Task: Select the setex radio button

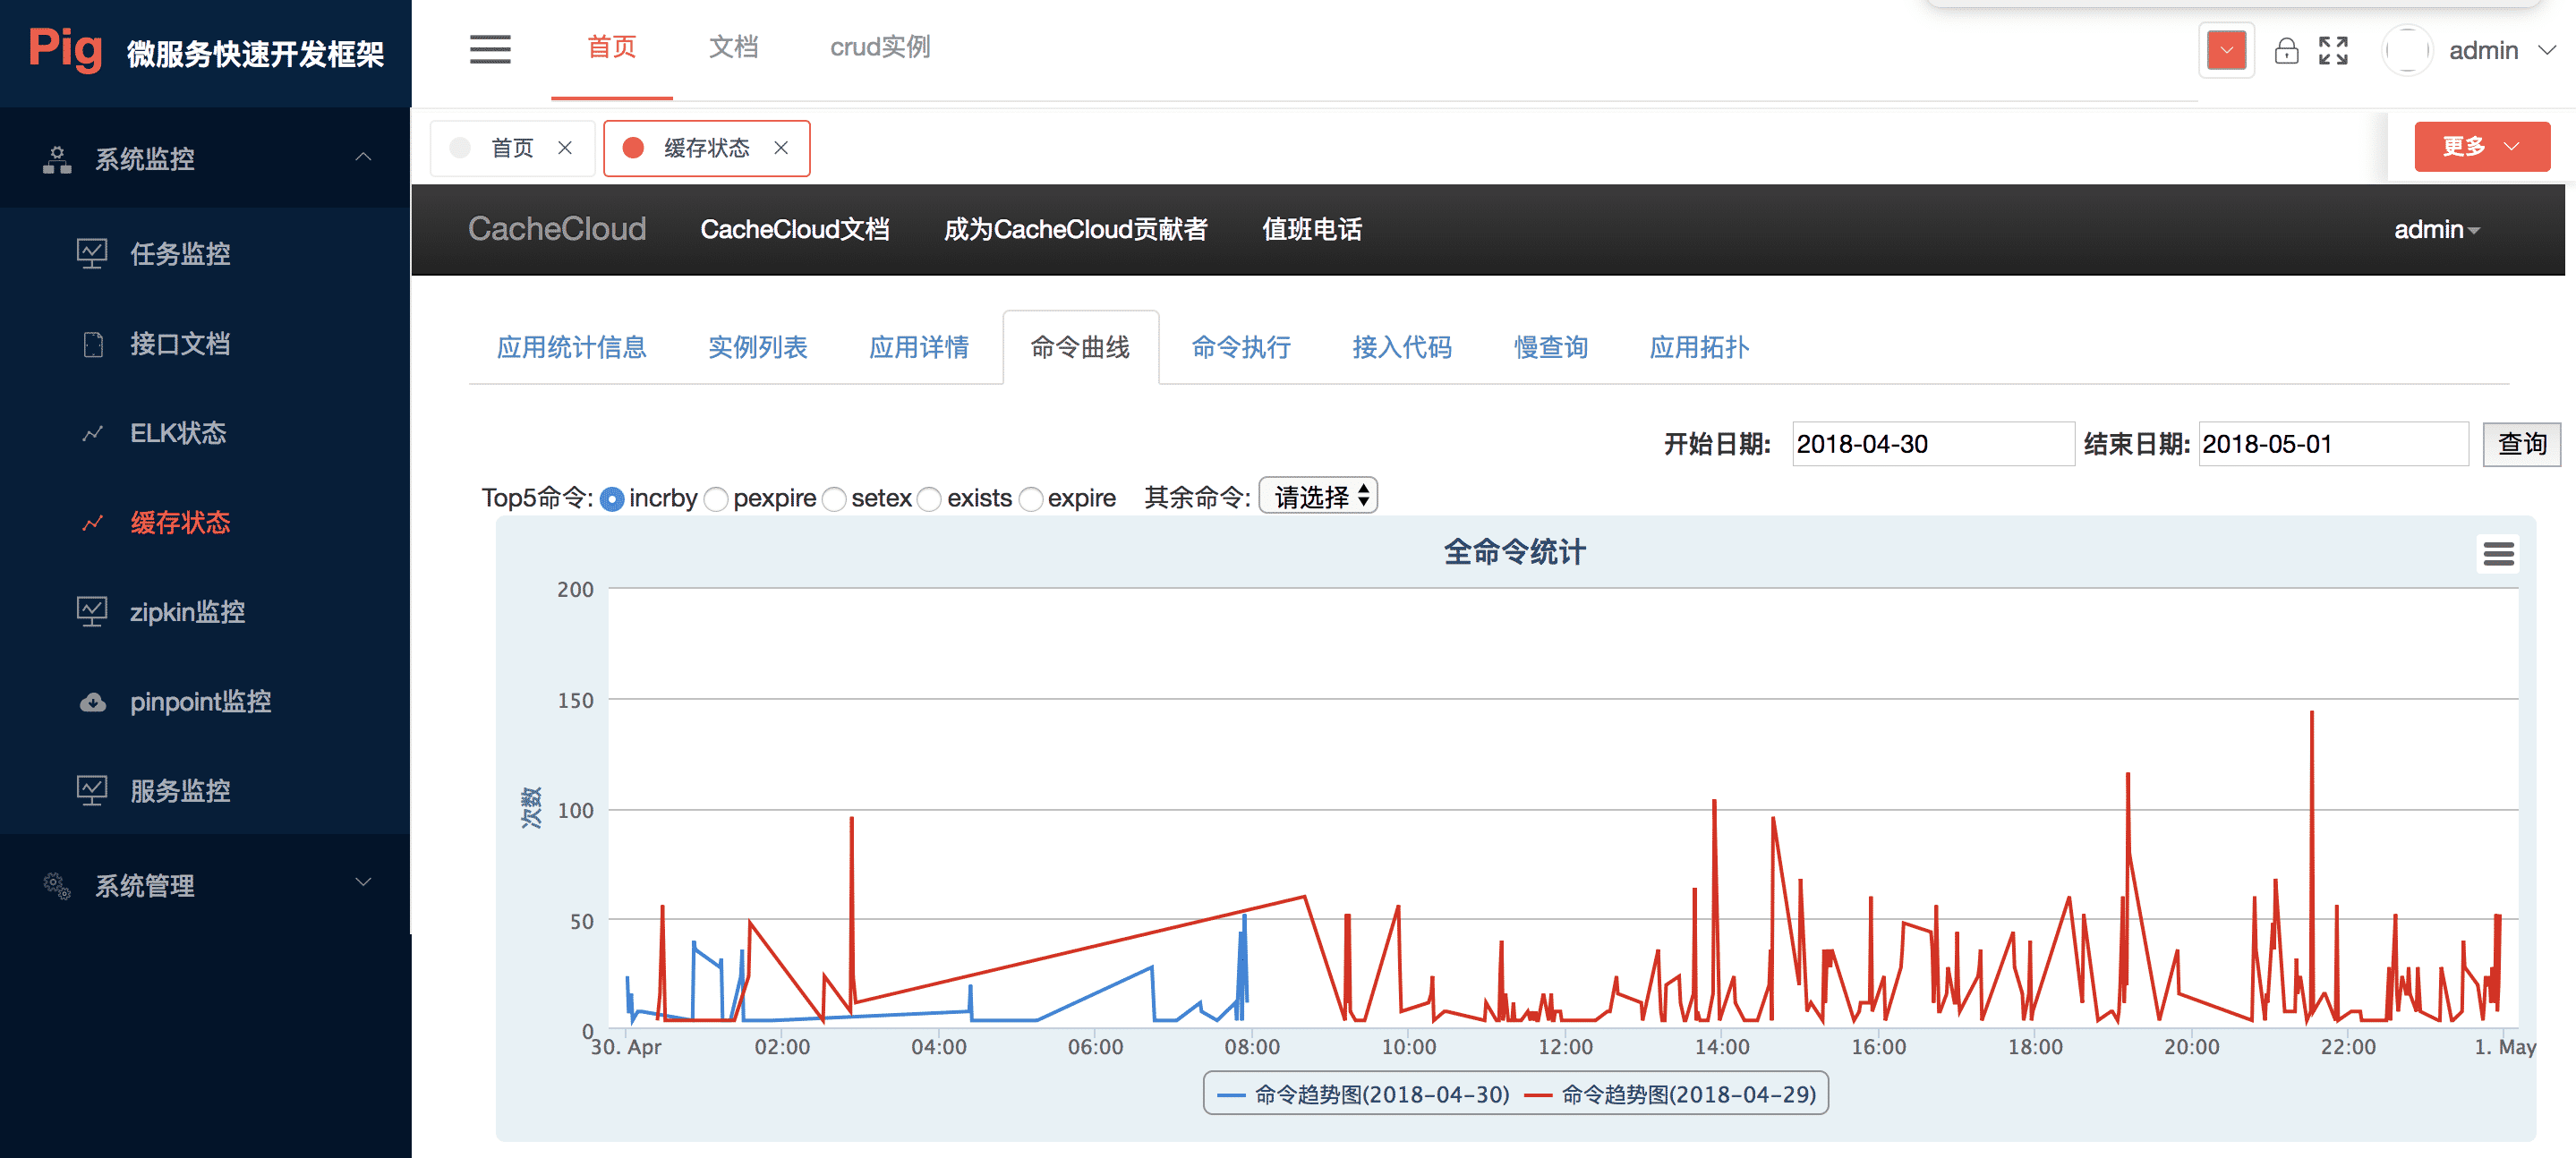Action: (x=834, y=499)
